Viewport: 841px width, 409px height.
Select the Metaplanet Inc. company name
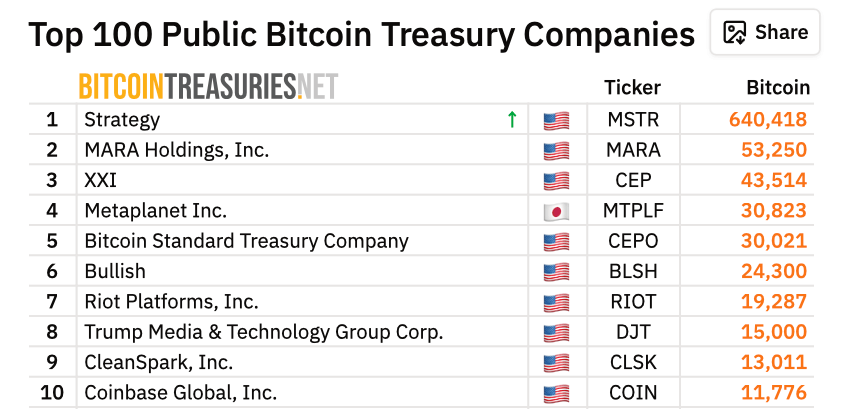pyautogui.click(x=156, y=211)
